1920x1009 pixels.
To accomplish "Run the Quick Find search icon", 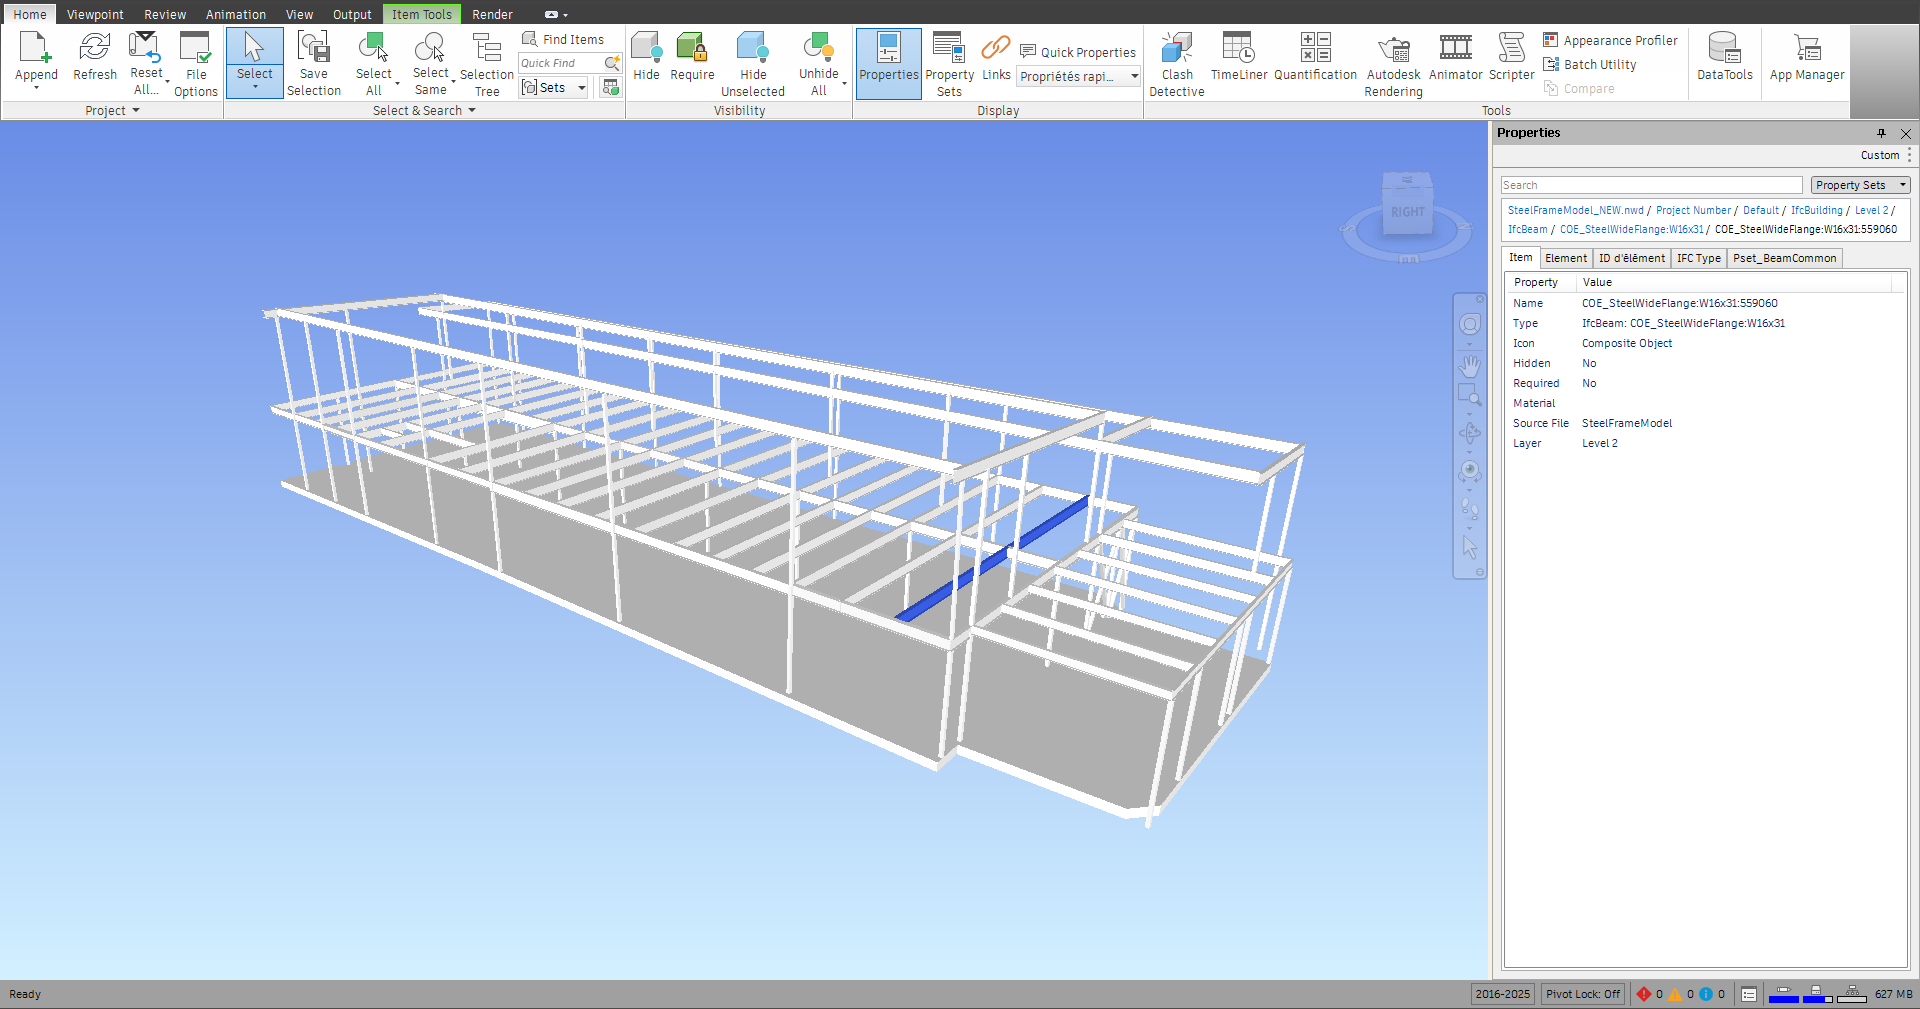I will pos(612,63).
